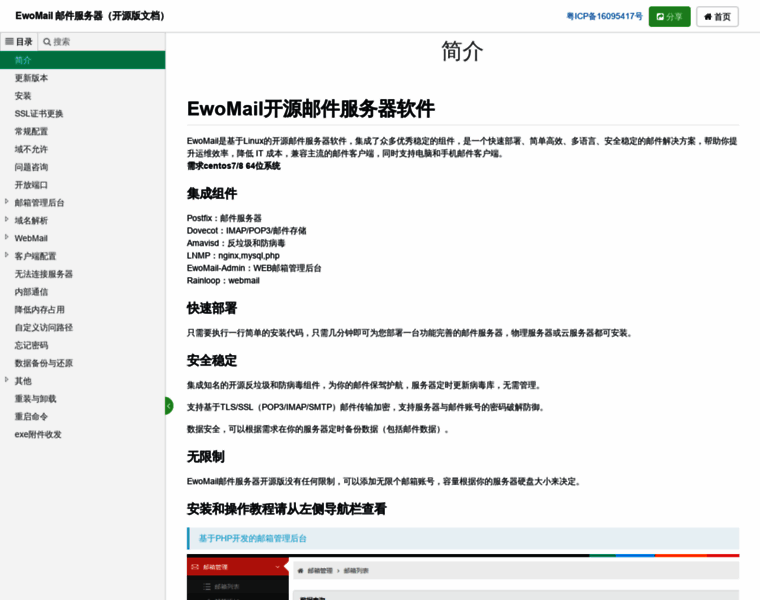Open the 粤ICP备16095417号 link
The height and width of the screenshot is (600, 760).
coord(604,16)
